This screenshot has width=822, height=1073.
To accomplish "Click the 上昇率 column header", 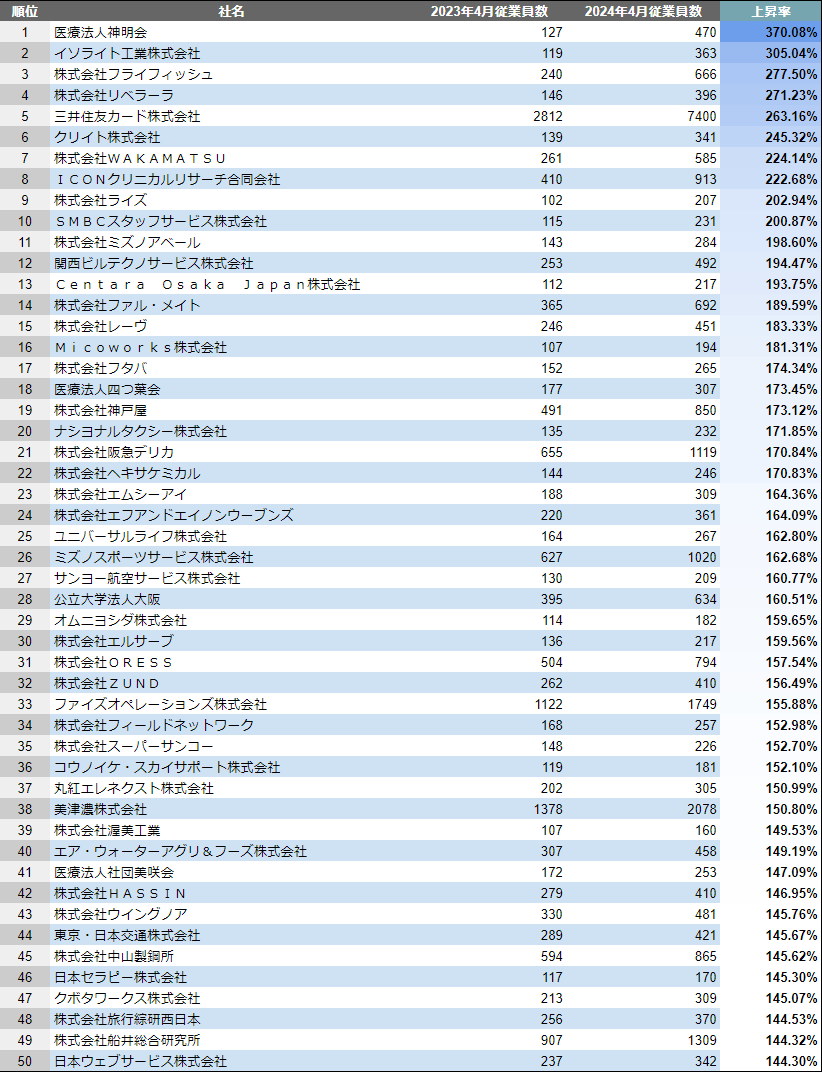I will 771,11.
